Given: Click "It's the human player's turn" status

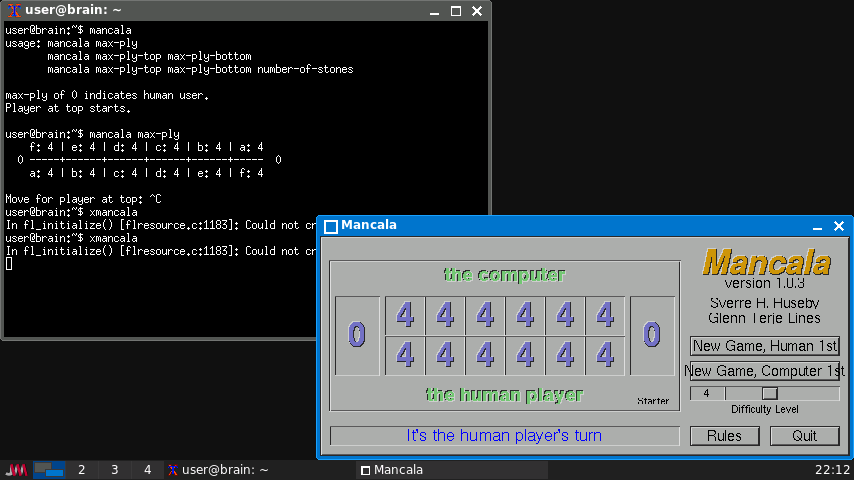Looking at the screenshot, I should pos(504,436).
